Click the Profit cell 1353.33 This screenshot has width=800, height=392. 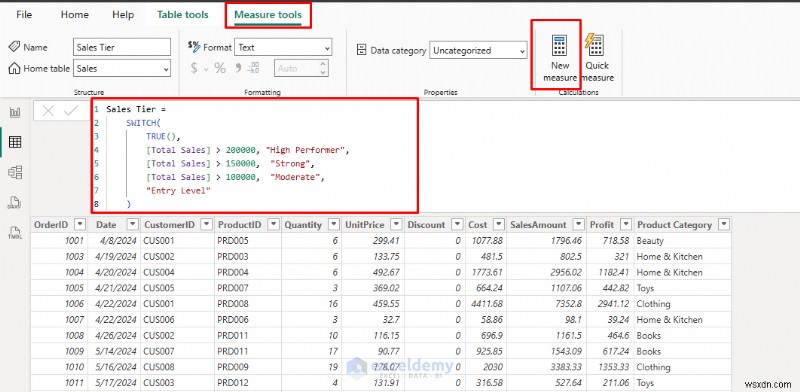tap(610, 367)
